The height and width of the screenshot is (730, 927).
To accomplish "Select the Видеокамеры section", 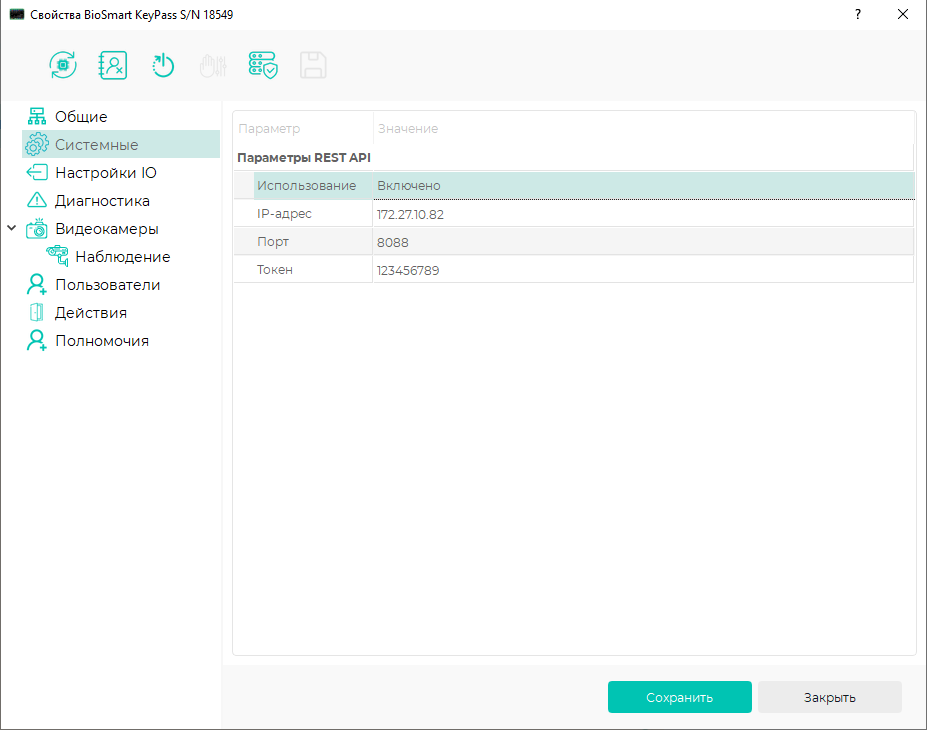I will tap(107, 229).
